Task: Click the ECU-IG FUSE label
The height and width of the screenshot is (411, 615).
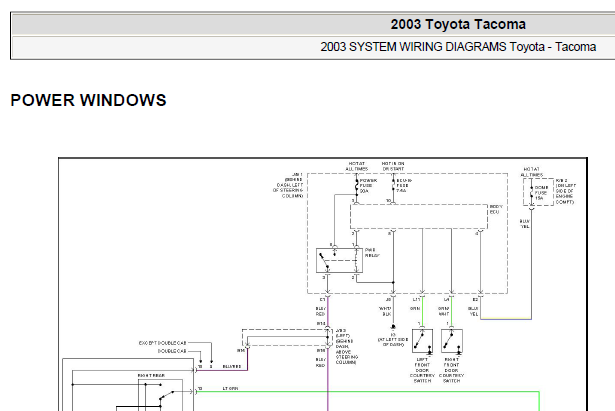Action: coord(404,186)
